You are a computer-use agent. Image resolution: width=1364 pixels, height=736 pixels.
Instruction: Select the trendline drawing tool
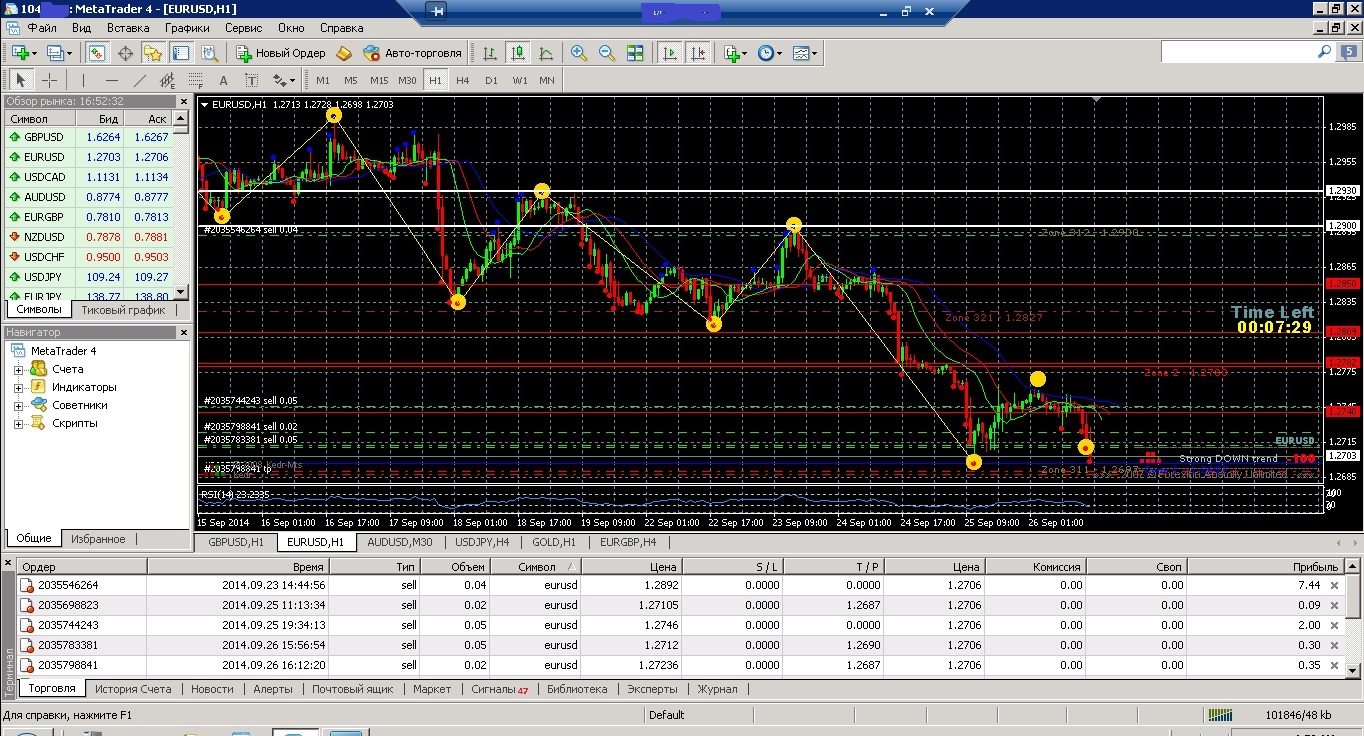pos(140,80)
